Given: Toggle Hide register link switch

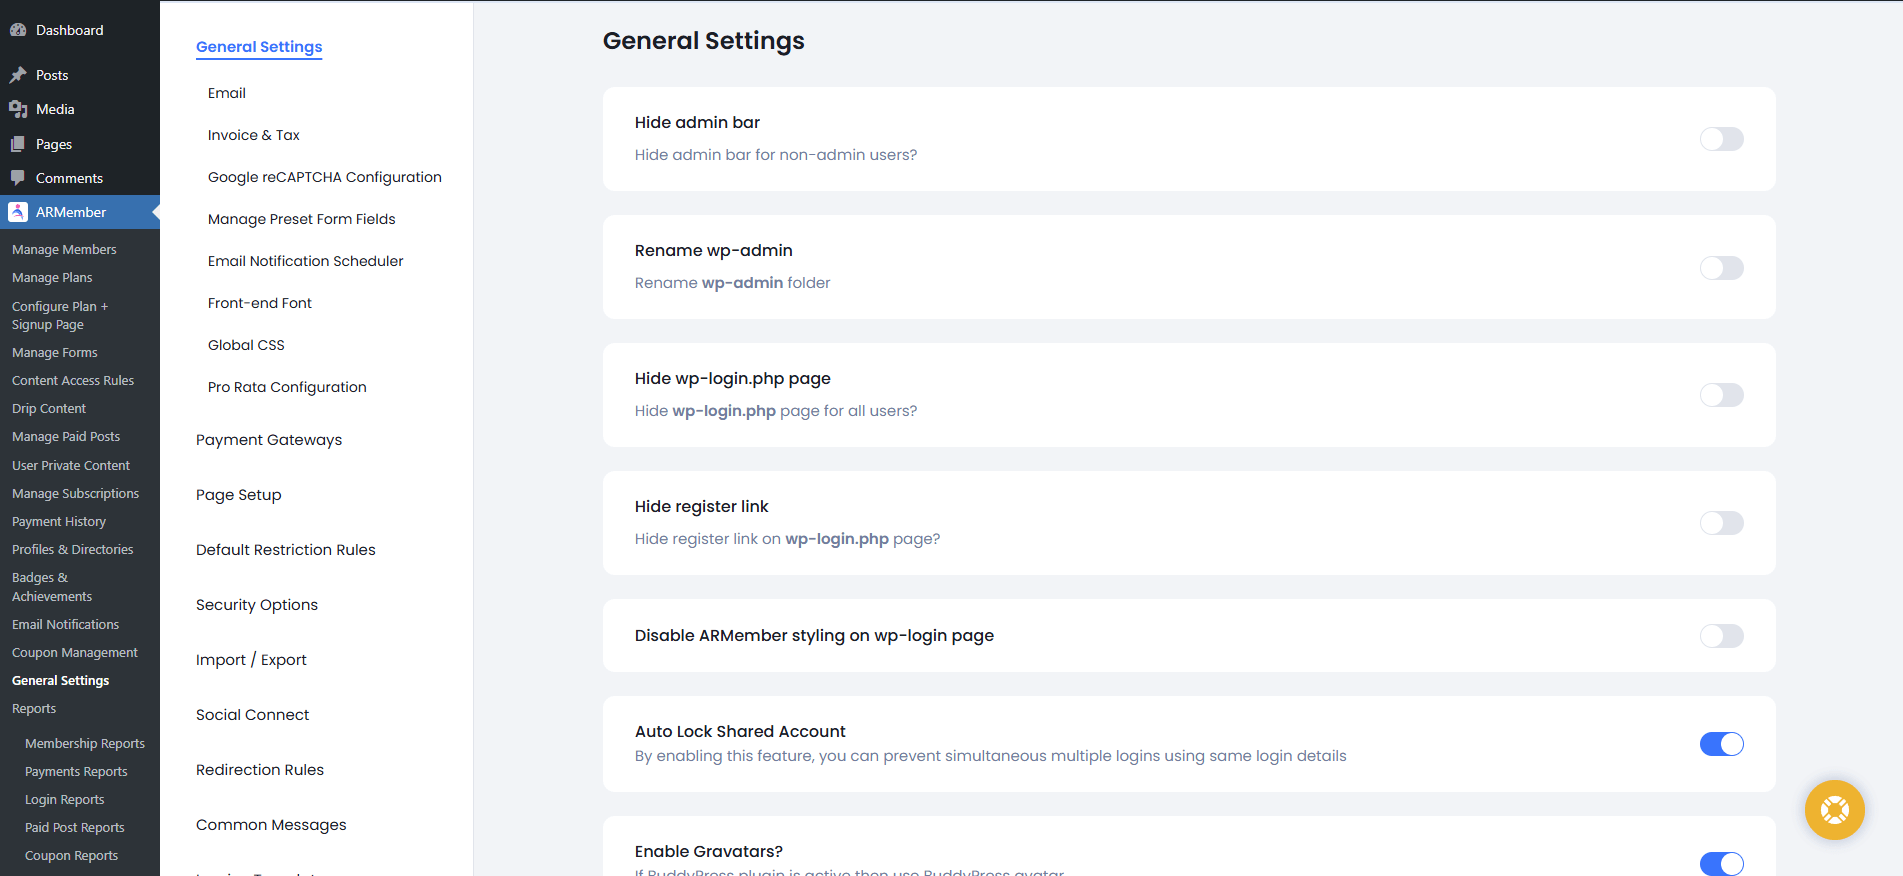Looking at the screenshot, I should 1721,523.
